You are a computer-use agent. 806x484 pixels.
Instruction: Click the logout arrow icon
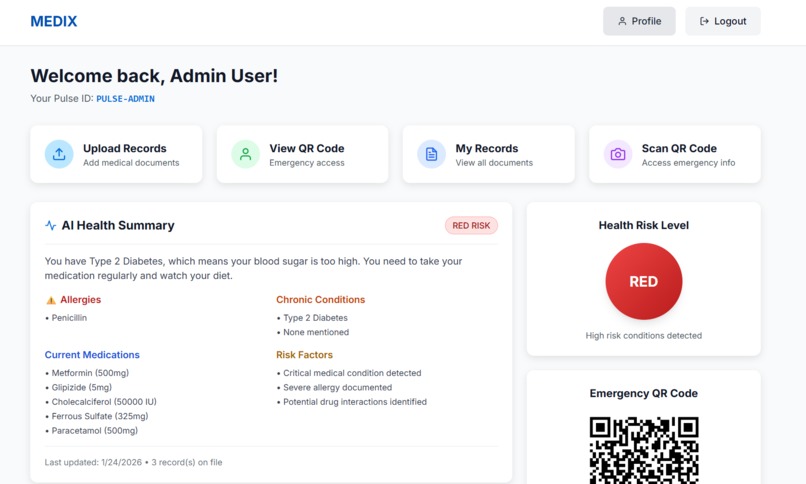(x=704, y=21)
